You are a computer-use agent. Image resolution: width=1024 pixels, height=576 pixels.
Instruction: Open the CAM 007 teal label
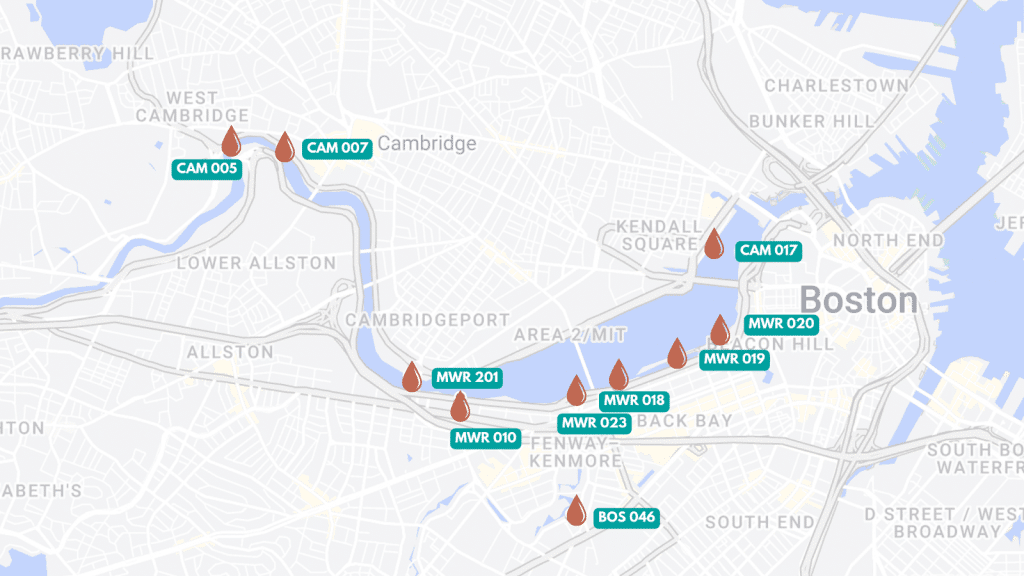click(x=337, y=148)
